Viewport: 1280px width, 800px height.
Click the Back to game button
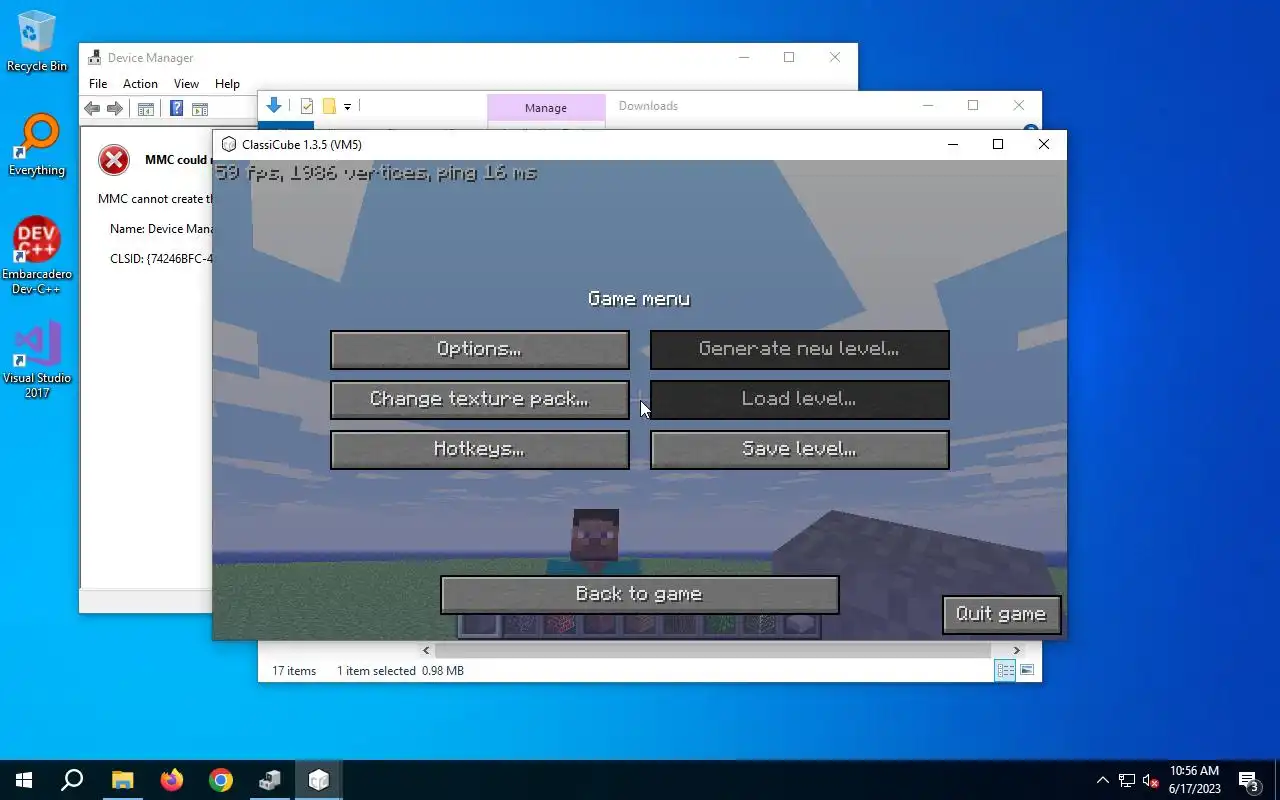(640, 594)
